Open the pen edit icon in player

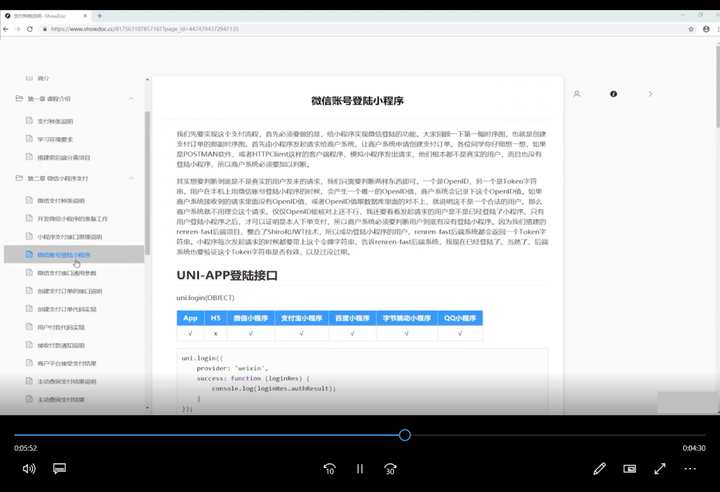[599, 469]
